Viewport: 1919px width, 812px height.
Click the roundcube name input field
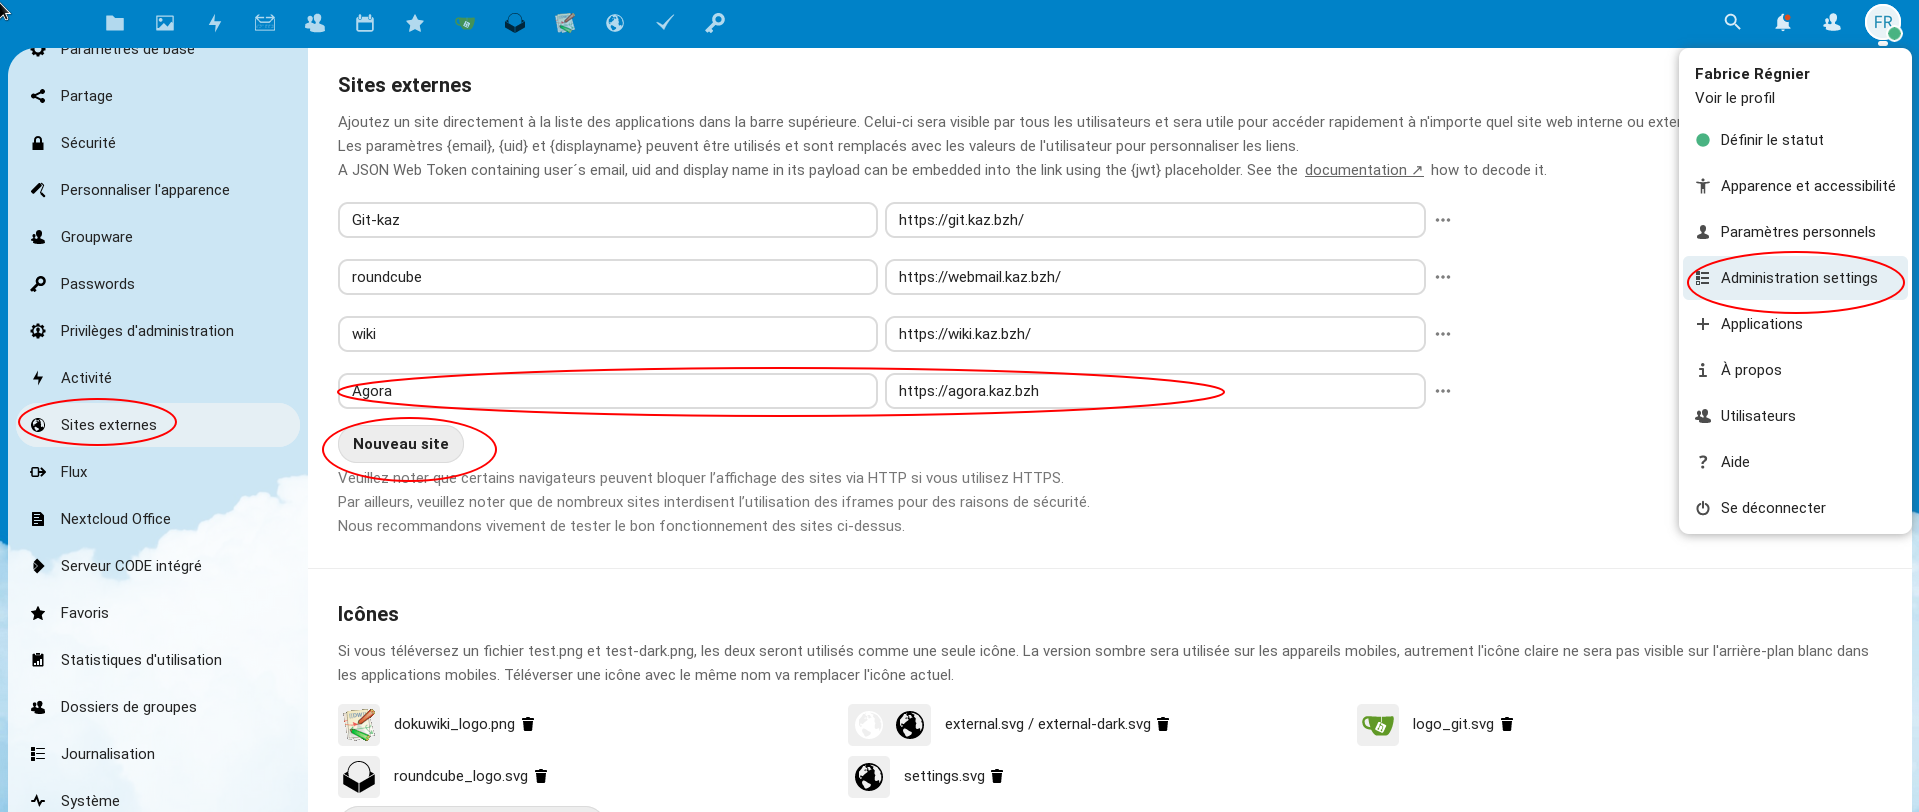(x=607, y=277)
